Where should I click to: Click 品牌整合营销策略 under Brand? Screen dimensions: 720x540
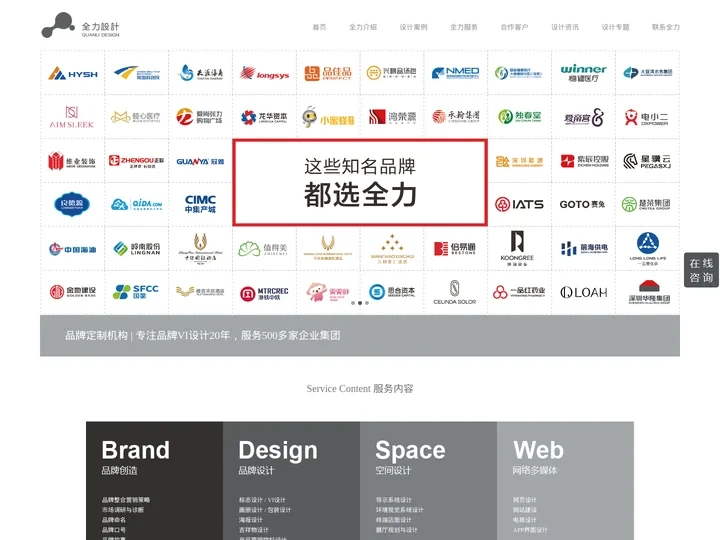point(126,500)
